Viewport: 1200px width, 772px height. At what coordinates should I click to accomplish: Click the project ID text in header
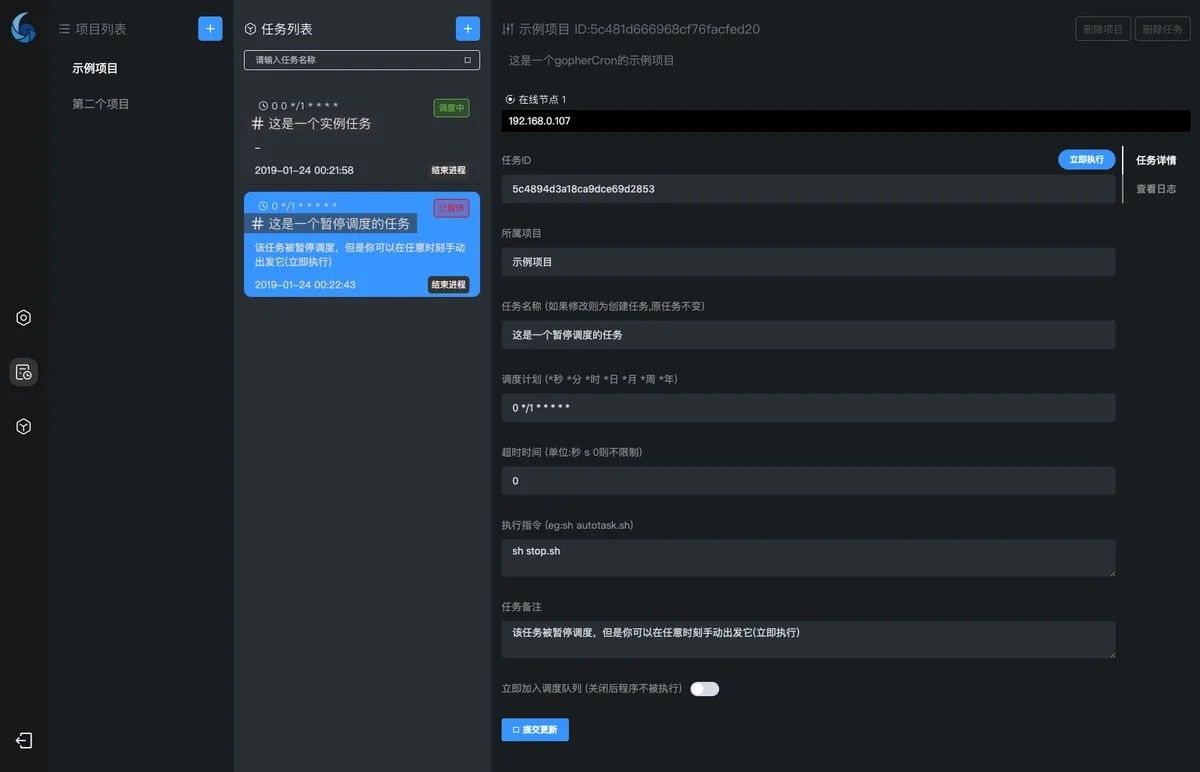pyautogui.click(x=667, y=29)
